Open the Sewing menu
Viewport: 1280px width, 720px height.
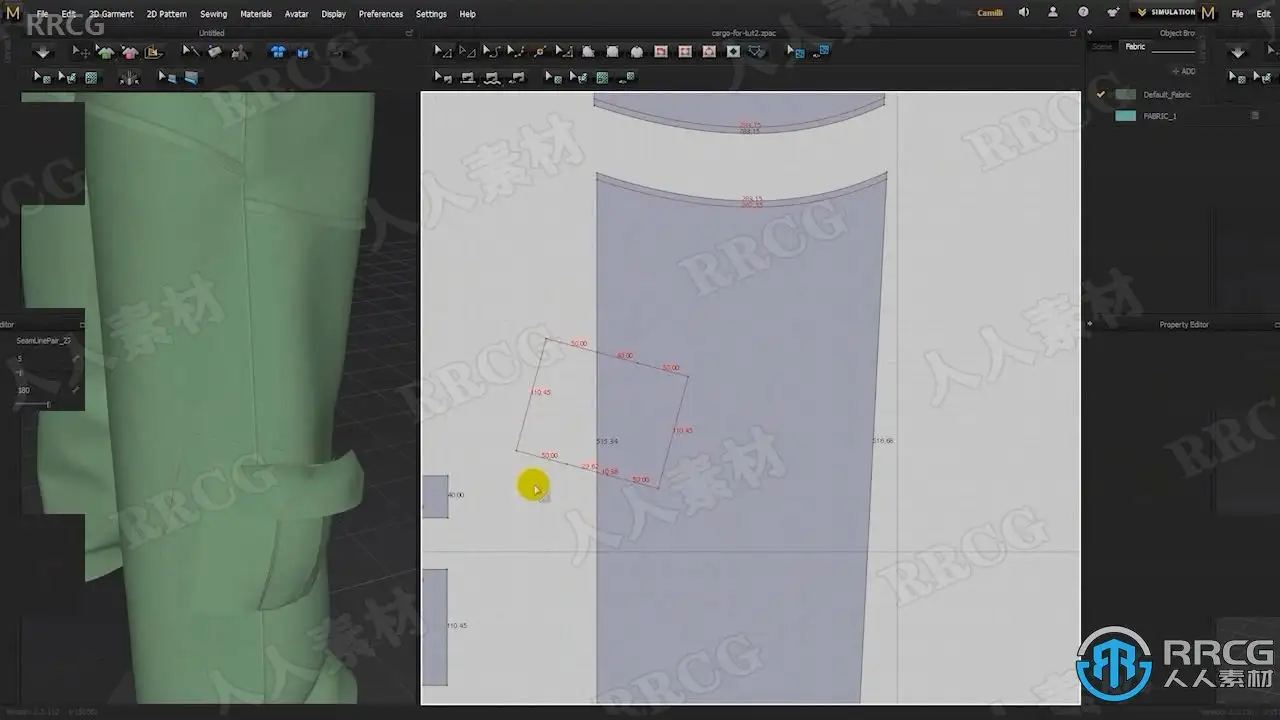coord(213,14)
